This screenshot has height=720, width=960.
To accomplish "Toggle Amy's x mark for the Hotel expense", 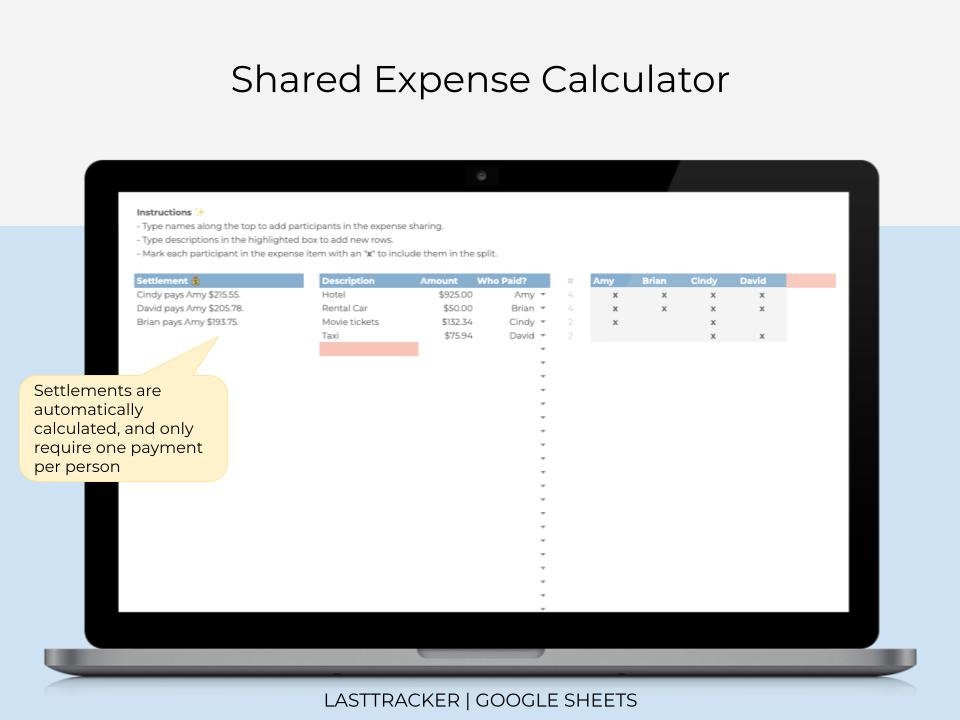I will (615, 294).
